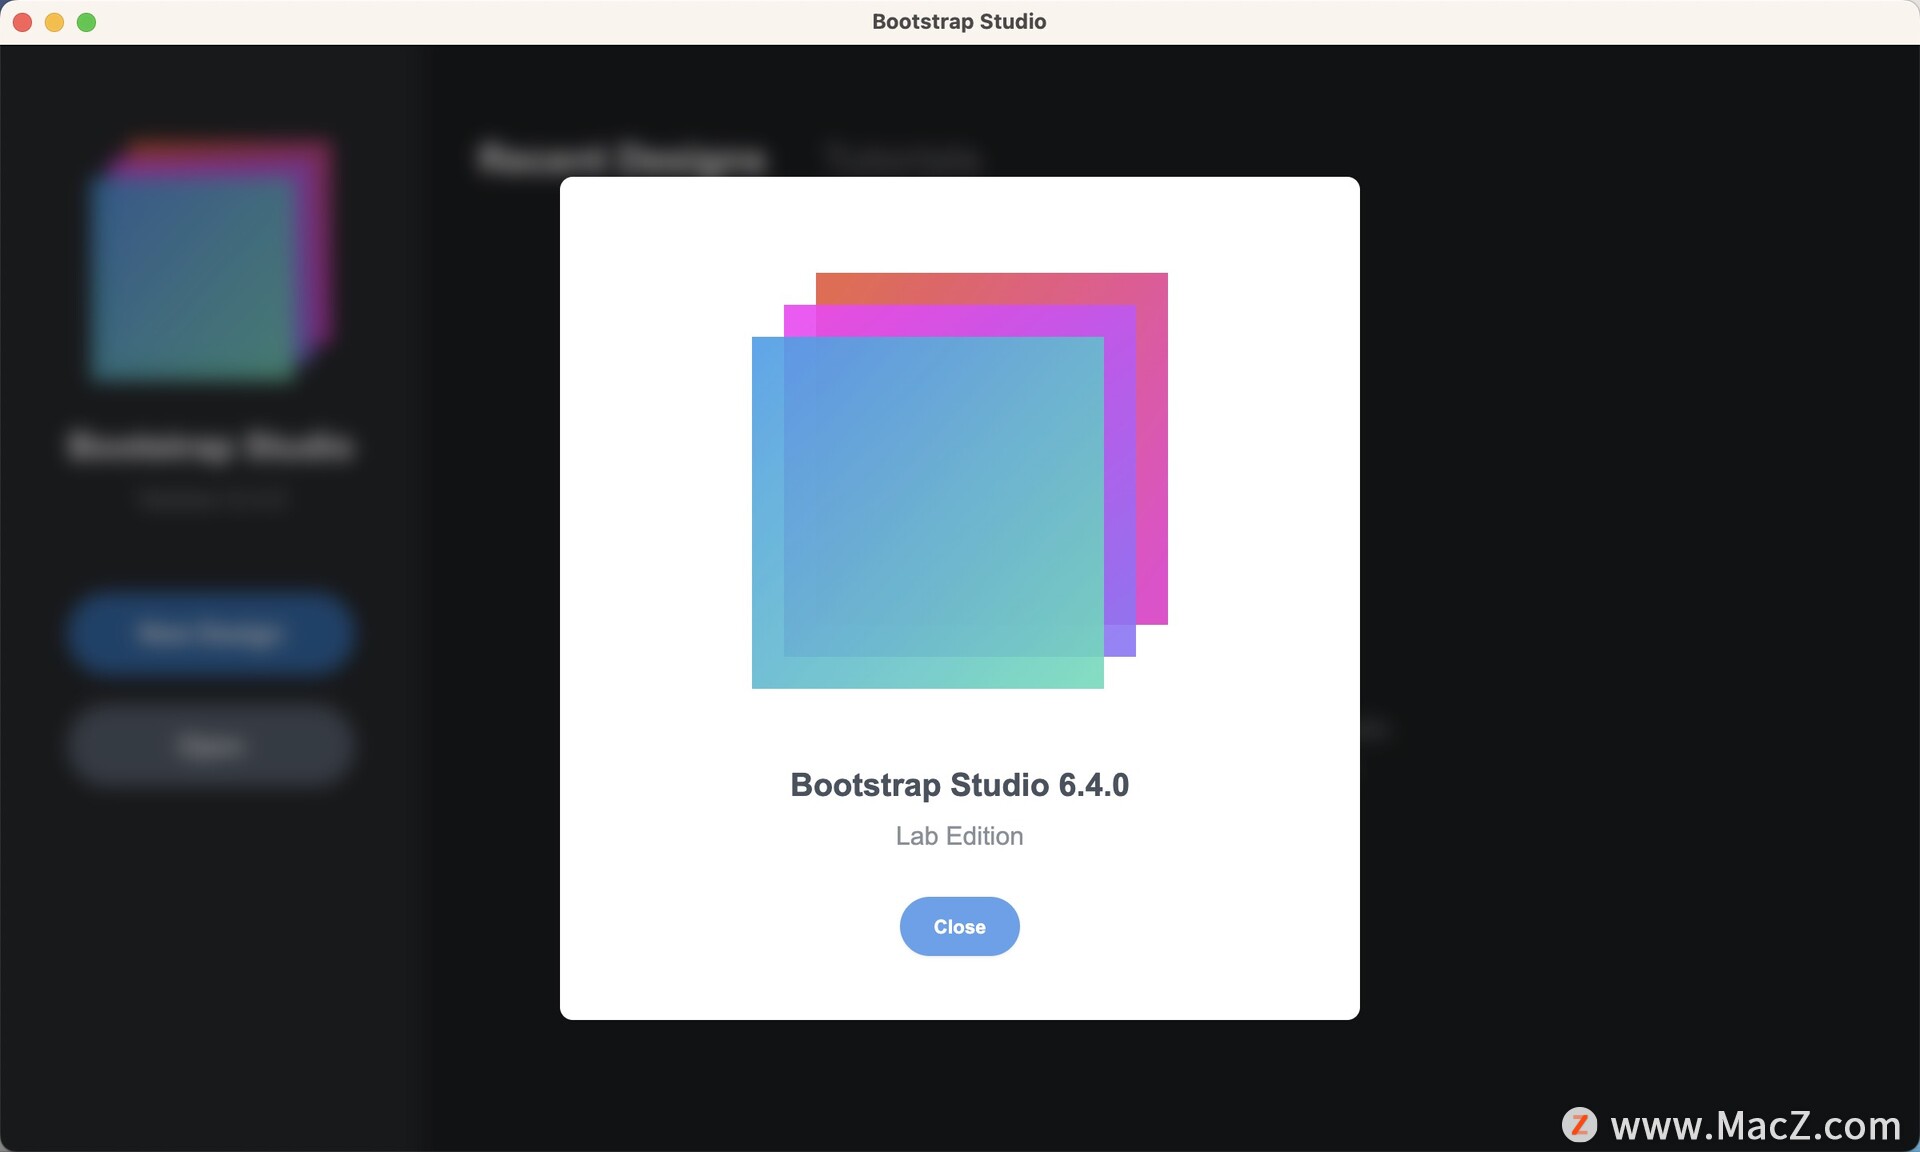Image resolution: width=1920 pixels, height=1152 pixels.
Task: Click the version text under the sidebar app name
Action: 210,500
